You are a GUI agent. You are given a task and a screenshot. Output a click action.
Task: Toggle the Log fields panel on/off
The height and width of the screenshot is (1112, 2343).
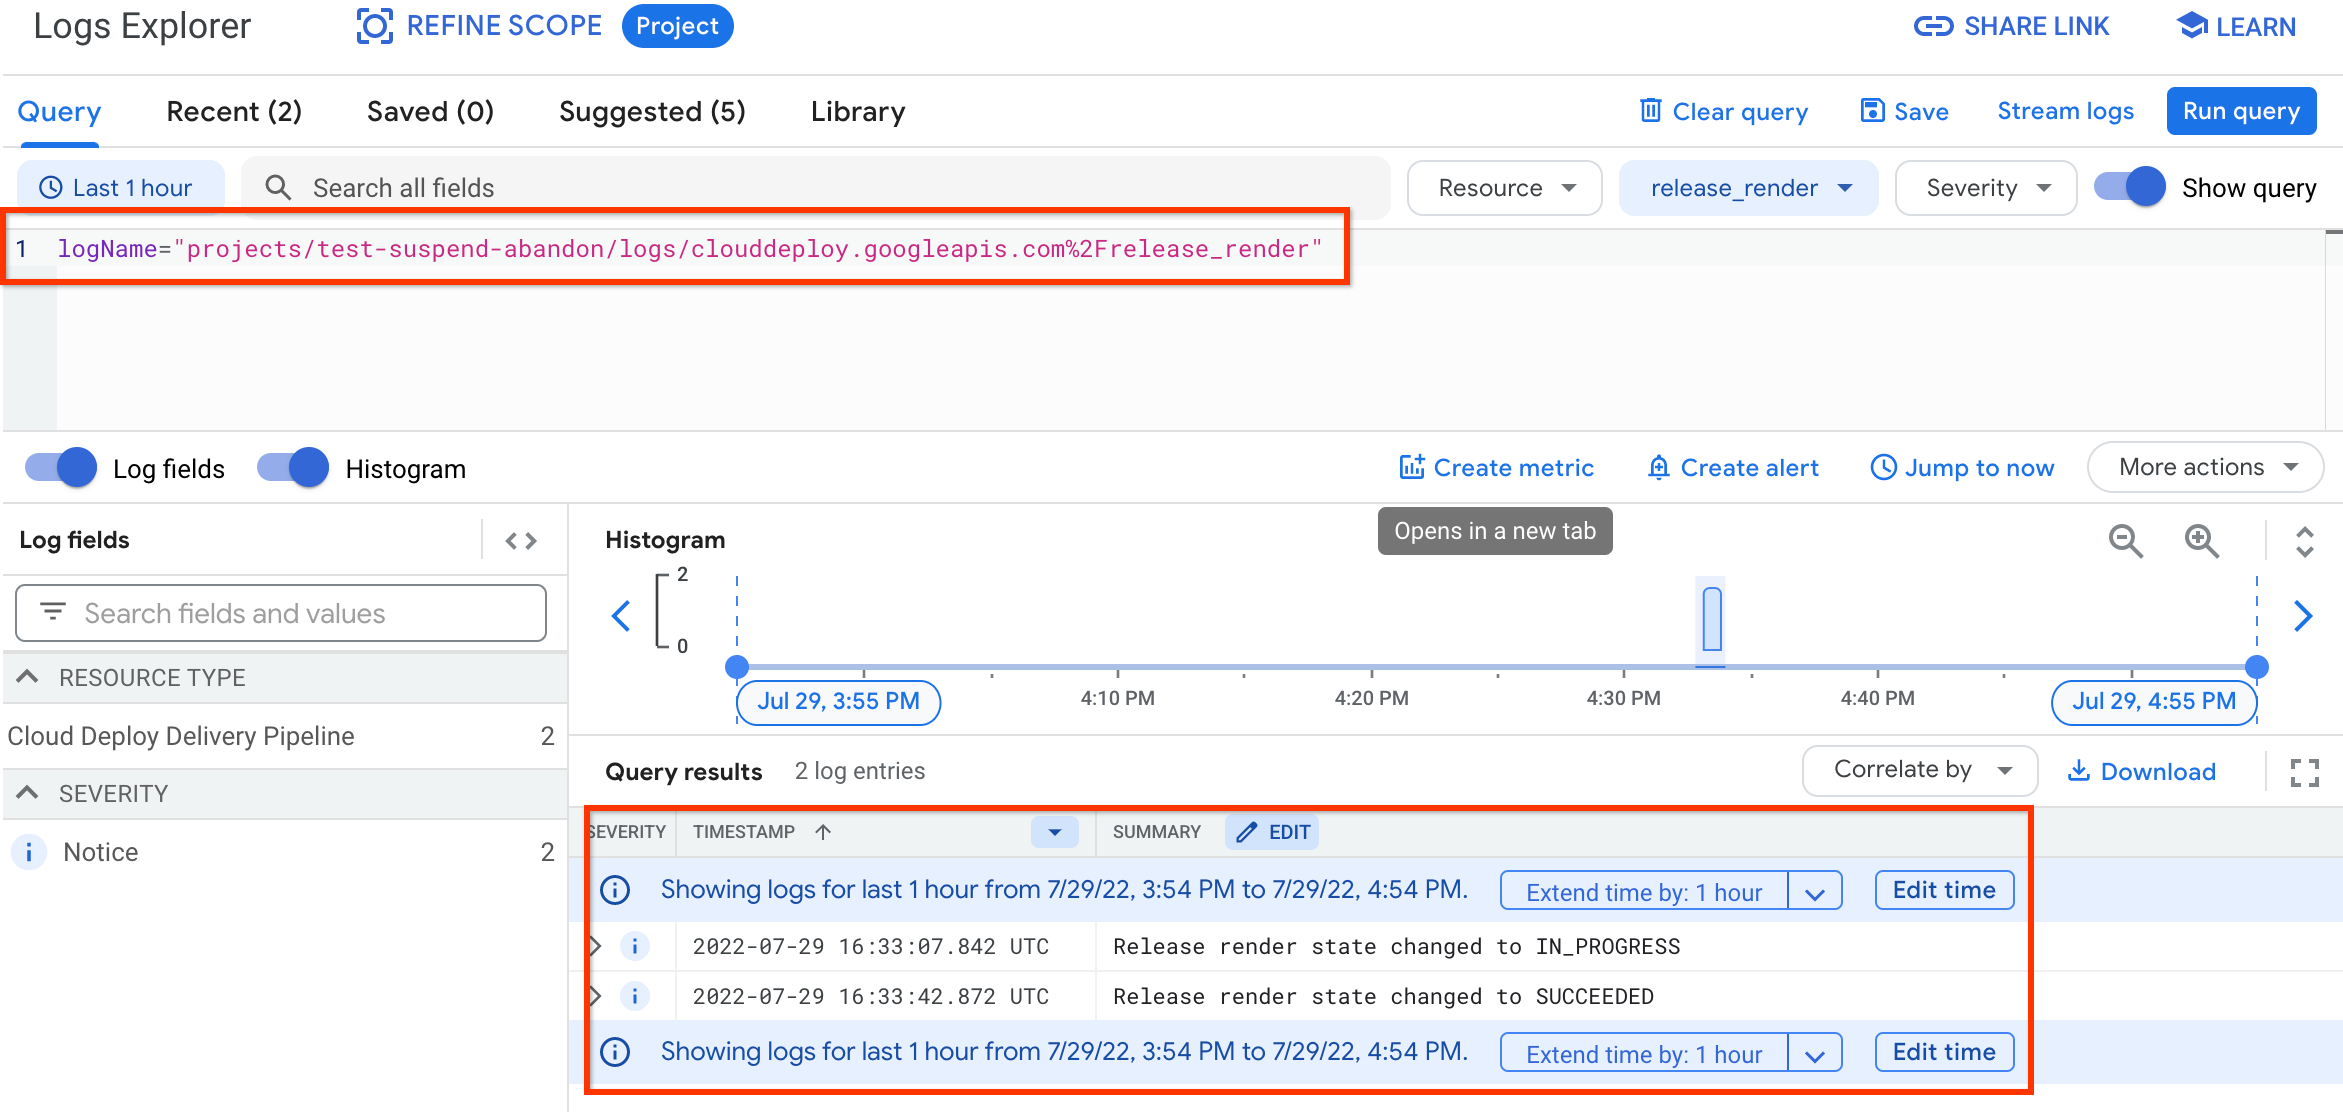60,468
